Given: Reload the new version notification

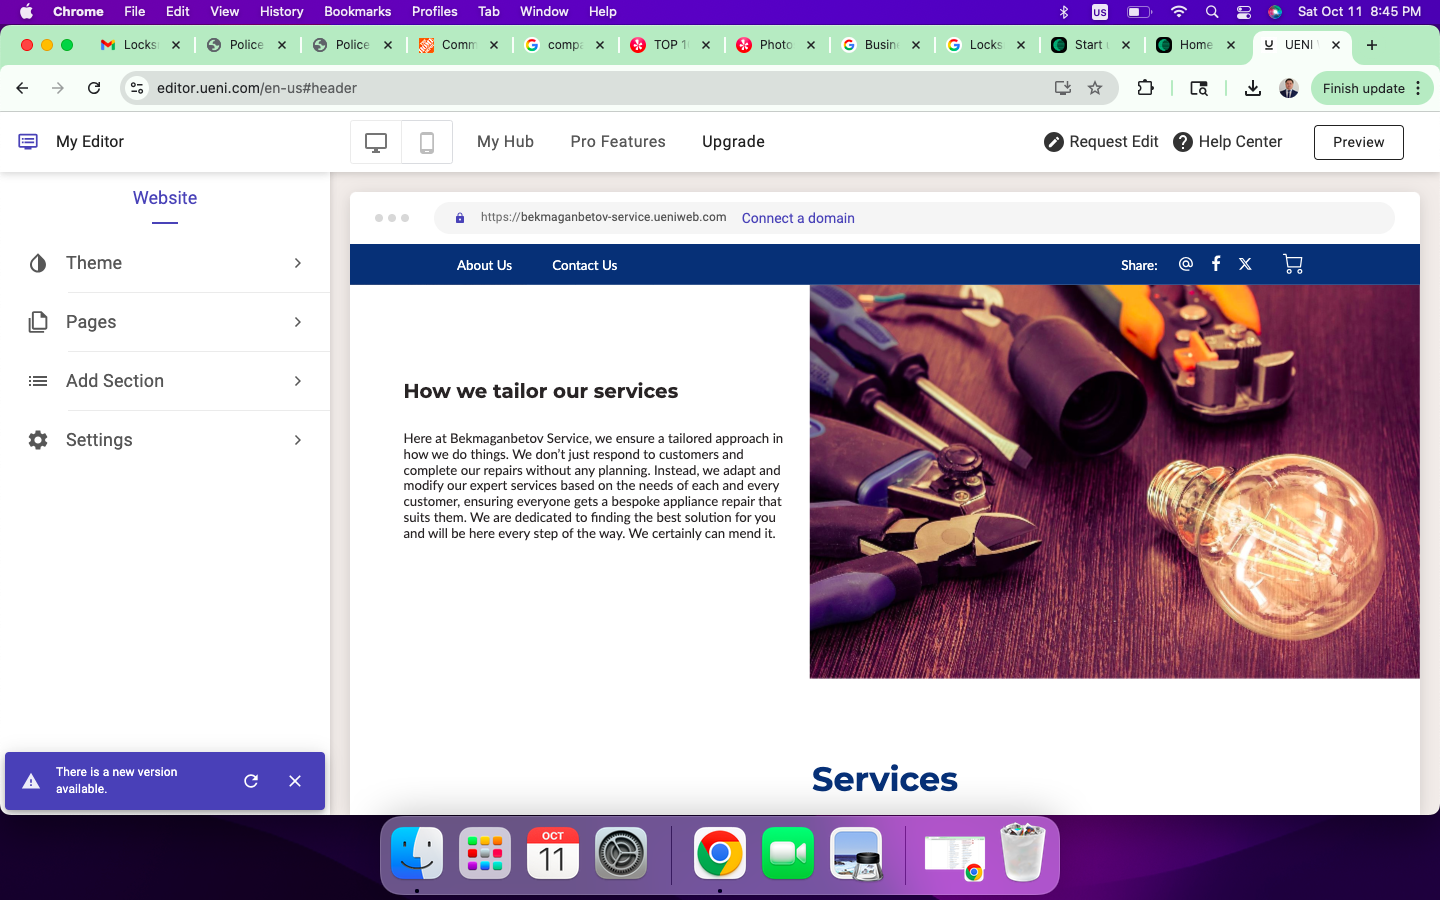Looking at the screenshot, I should (251, 781).
